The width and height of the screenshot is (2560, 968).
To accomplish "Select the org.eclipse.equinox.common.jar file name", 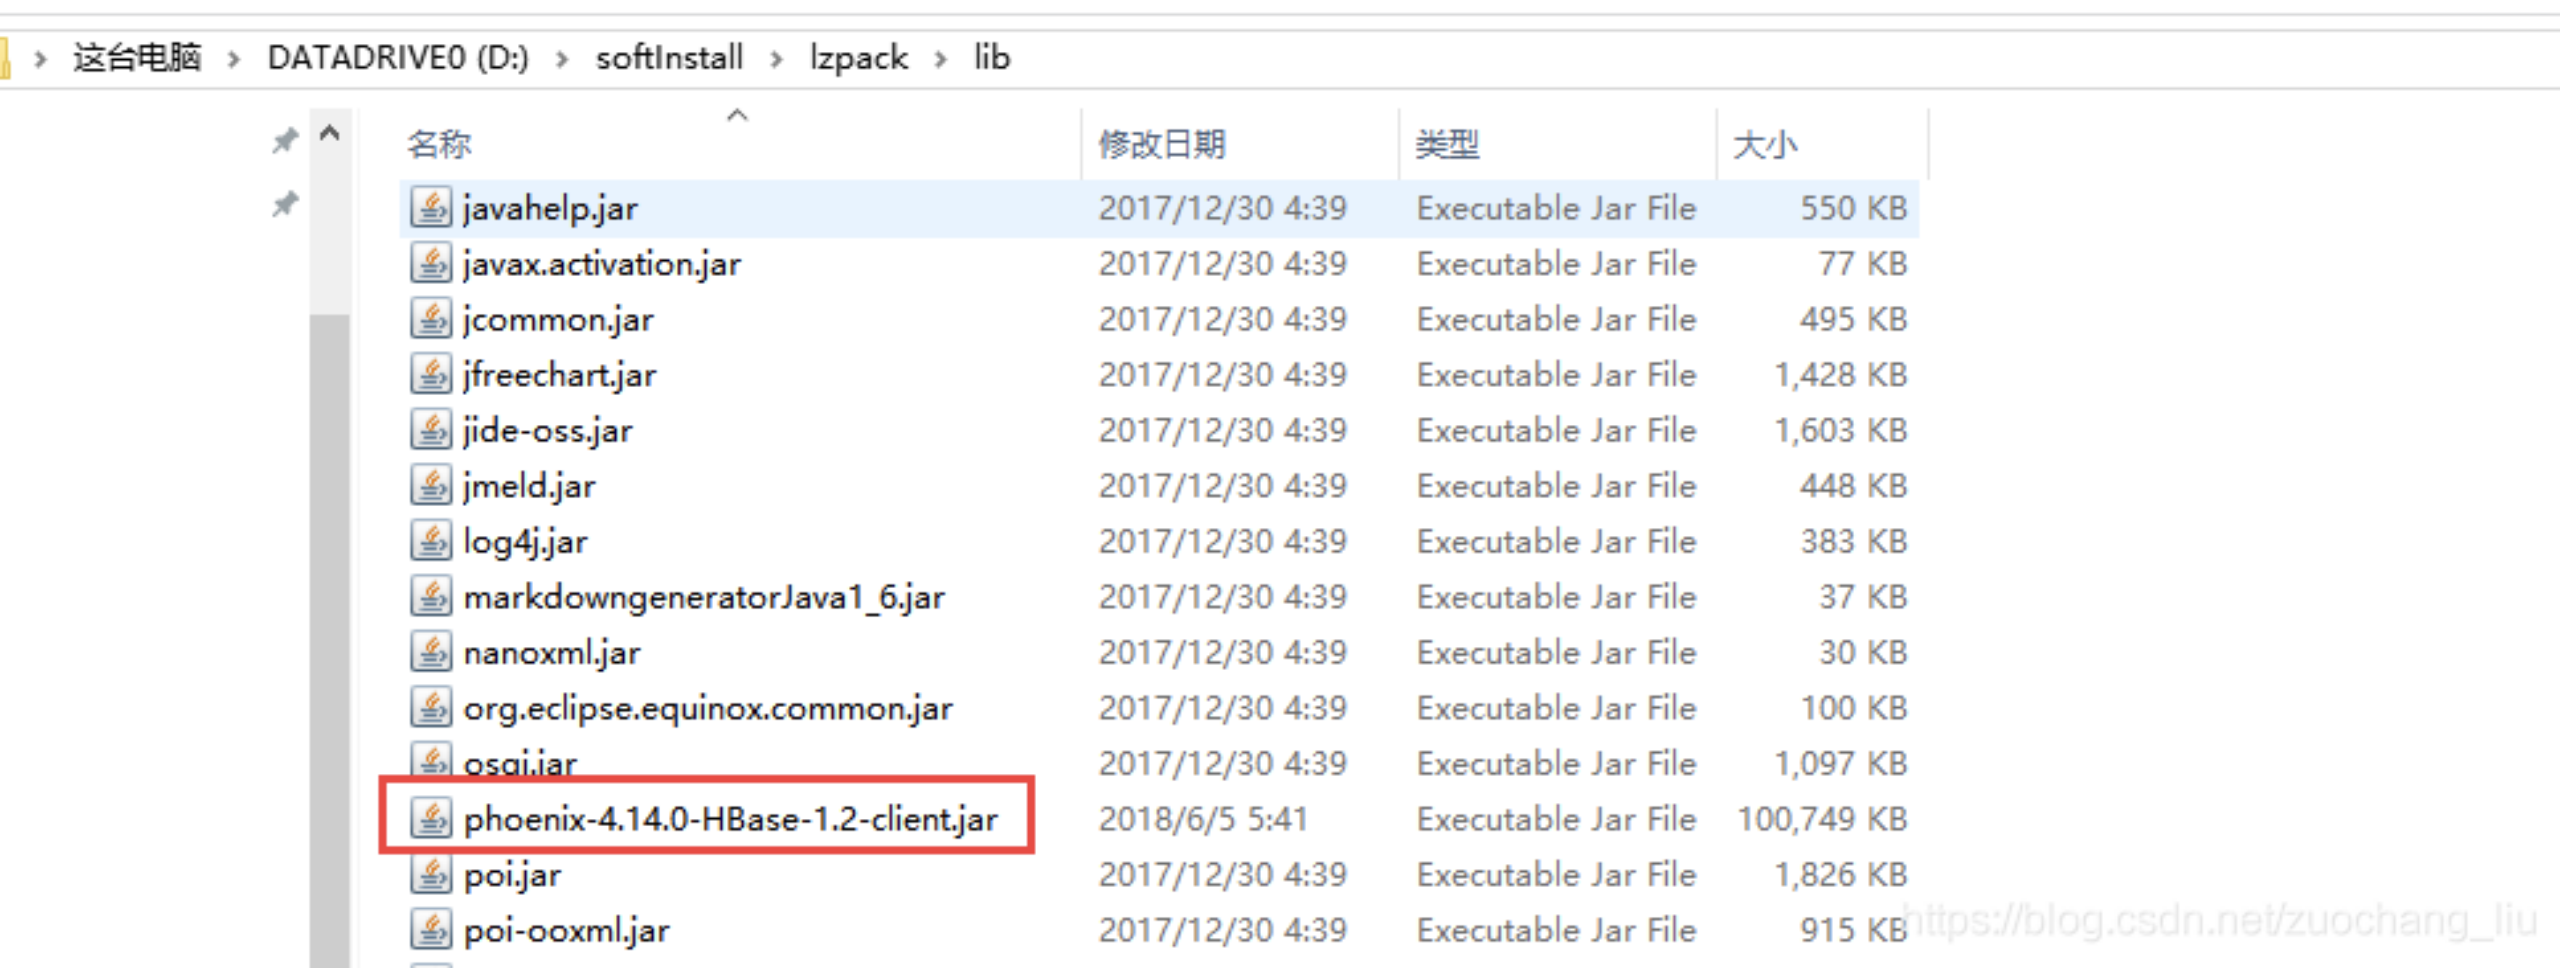I will click(x=708, y=708).
